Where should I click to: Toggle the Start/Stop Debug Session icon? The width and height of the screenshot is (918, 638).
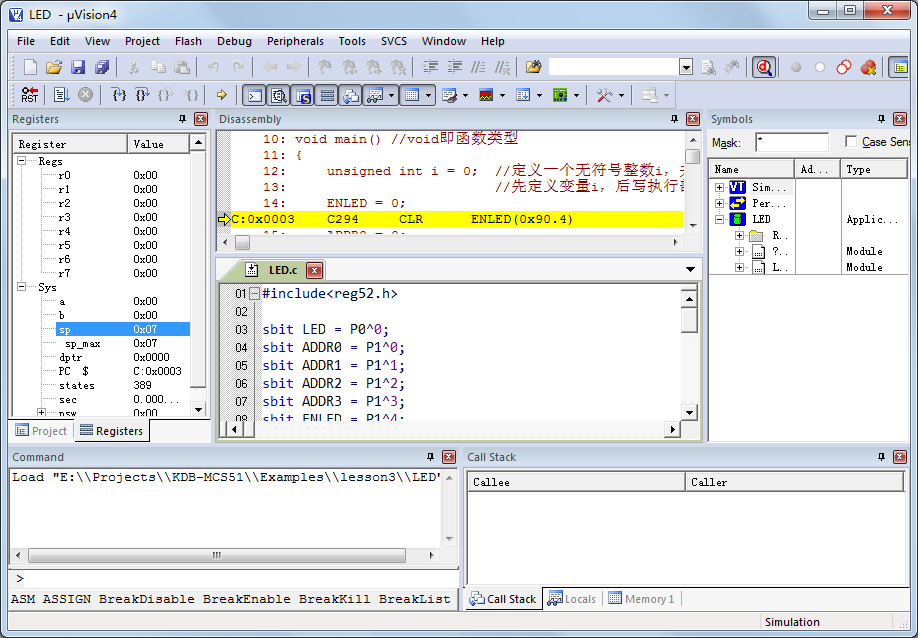tap(764, 67)
